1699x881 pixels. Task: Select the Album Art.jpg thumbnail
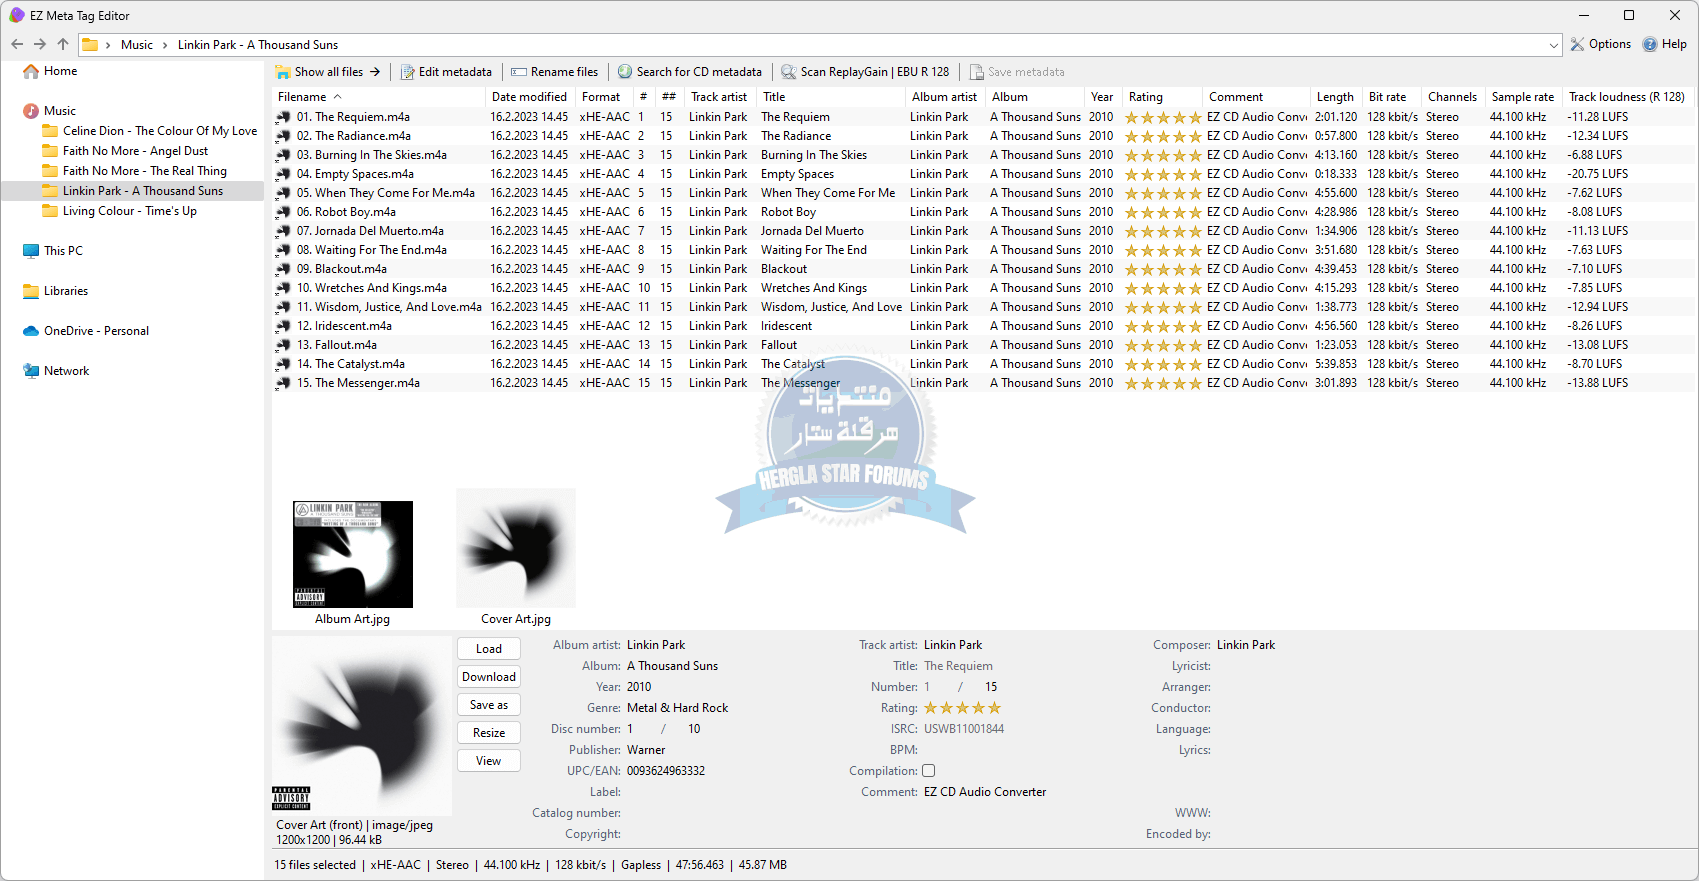[x=353, y=555]
